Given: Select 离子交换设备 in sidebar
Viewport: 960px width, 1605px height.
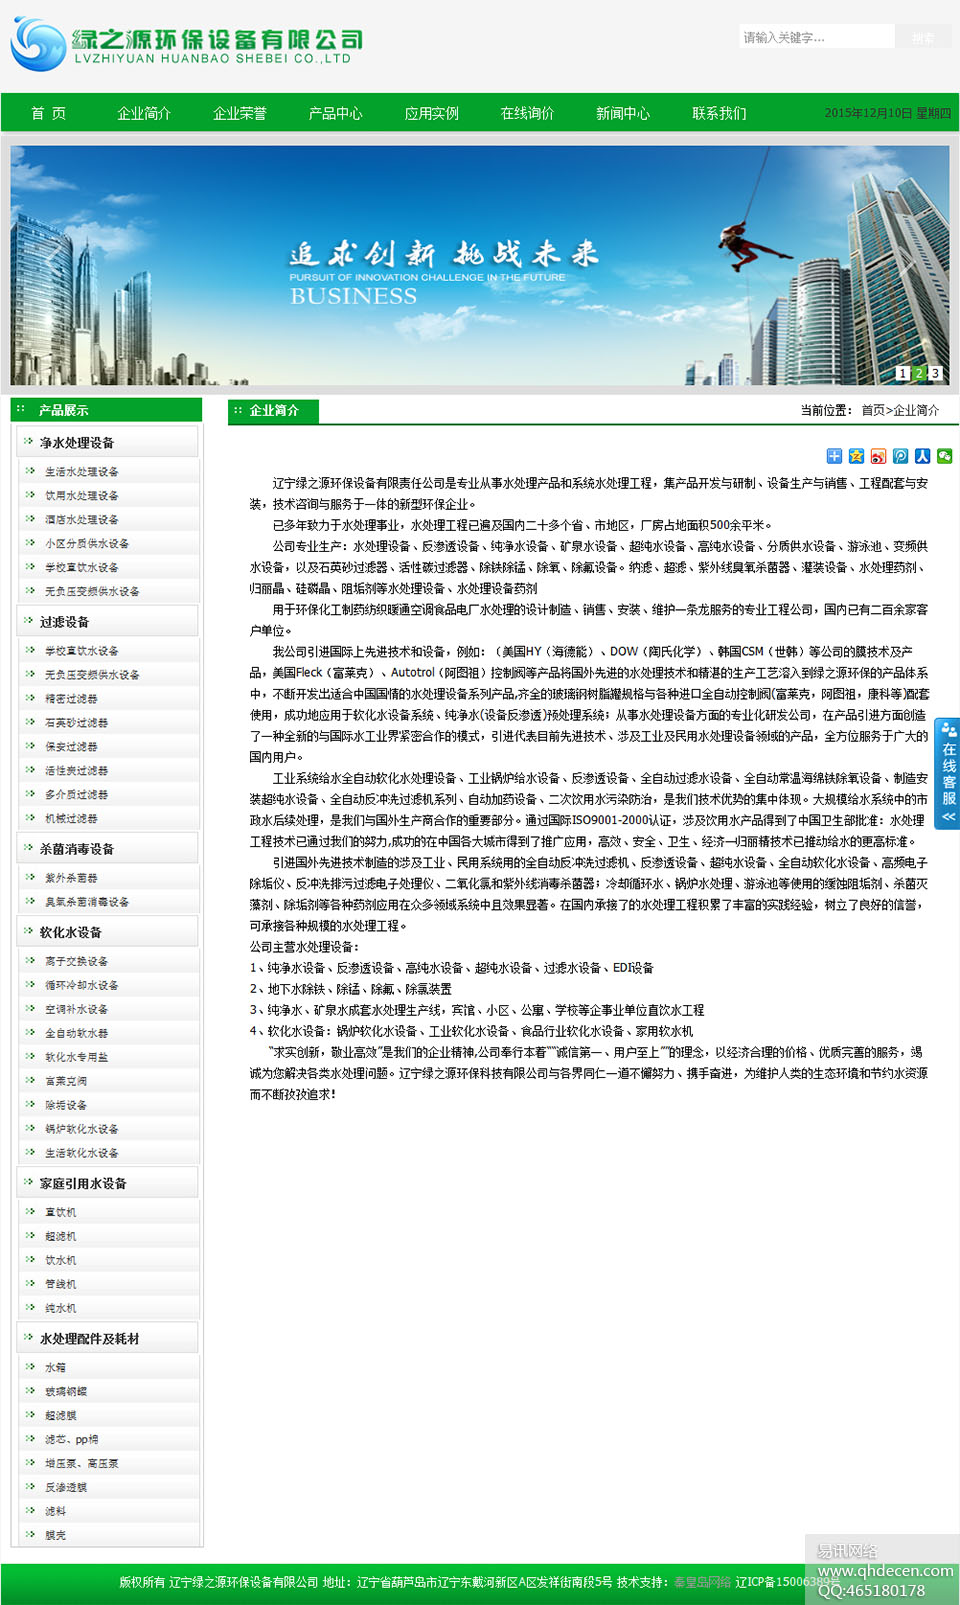Looking at the screenshot, I should pos(76,961).
